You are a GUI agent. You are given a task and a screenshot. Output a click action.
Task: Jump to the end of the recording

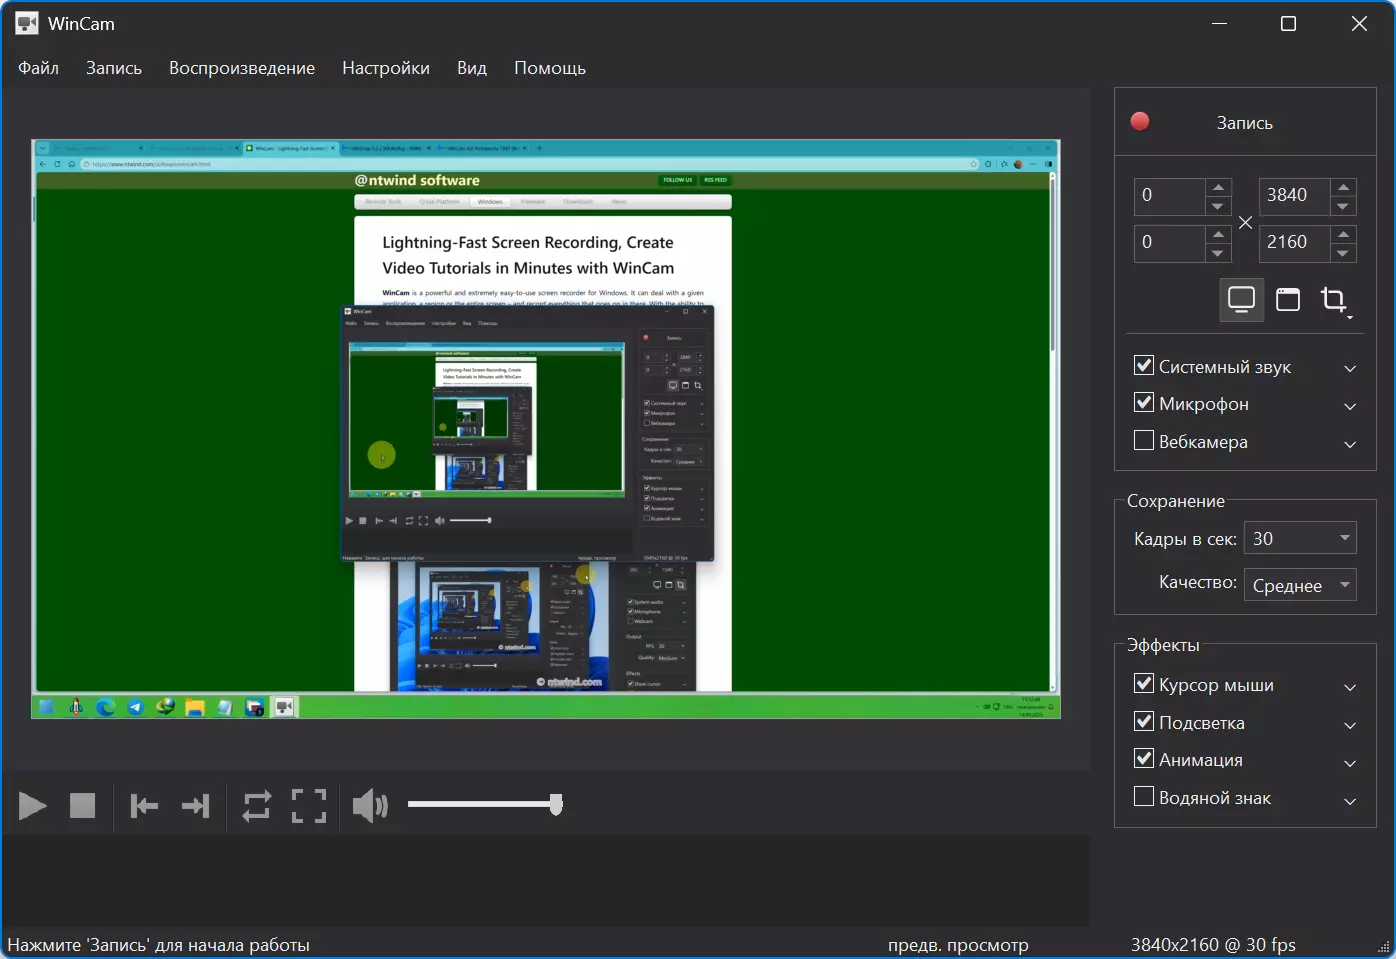[x=196, y=805]
